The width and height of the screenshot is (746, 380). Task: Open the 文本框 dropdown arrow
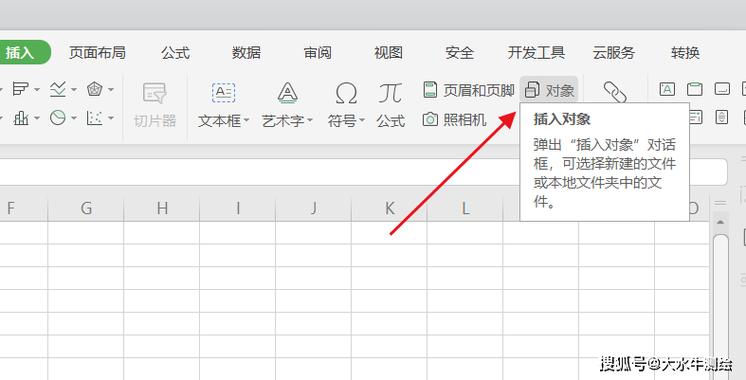pyautogui.click(x=246, y=120)
